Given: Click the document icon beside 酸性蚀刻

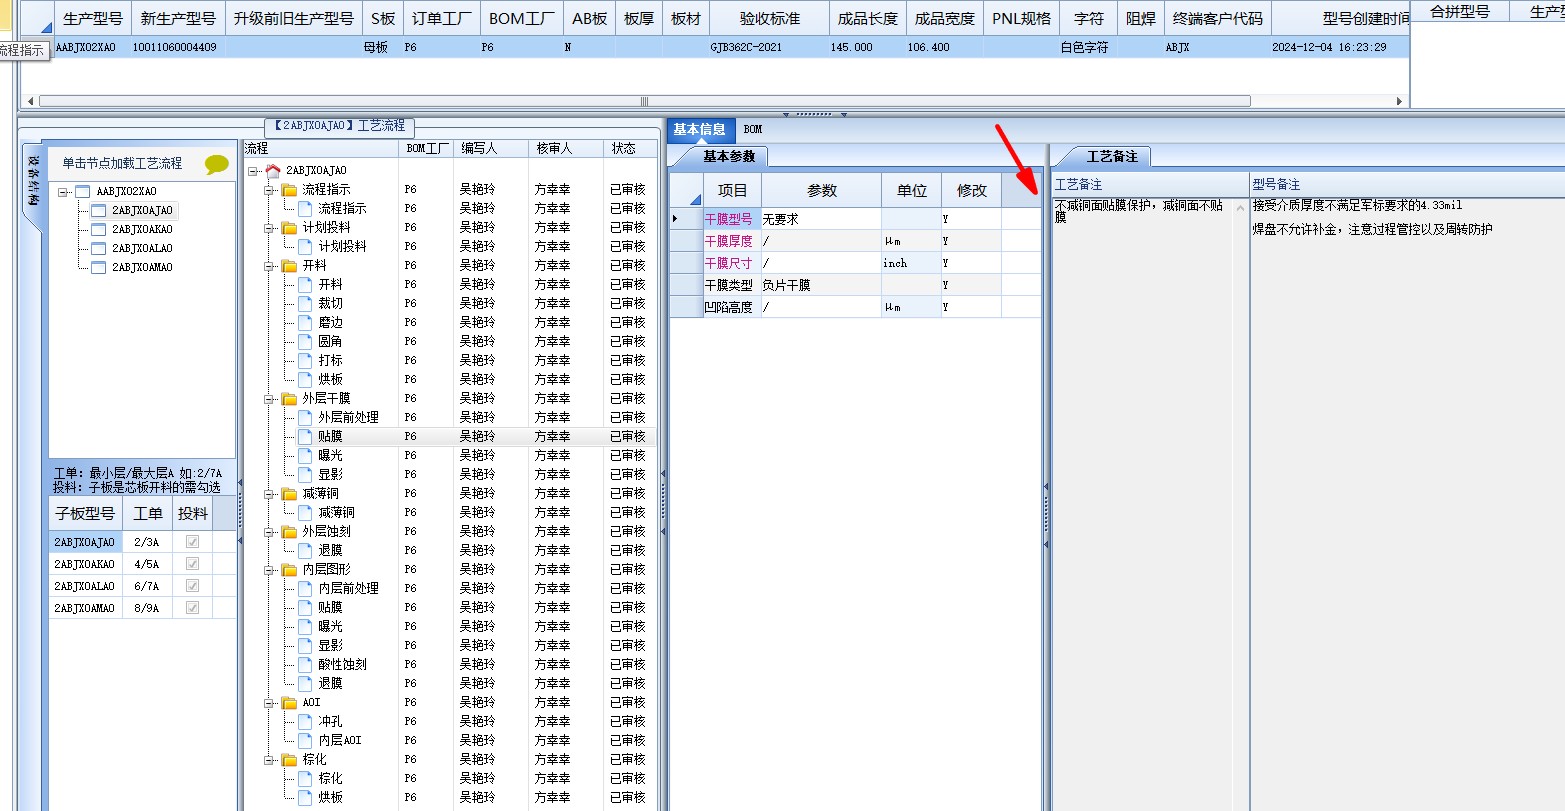Looking at the screenshot, I should click(x=305, y=664).
